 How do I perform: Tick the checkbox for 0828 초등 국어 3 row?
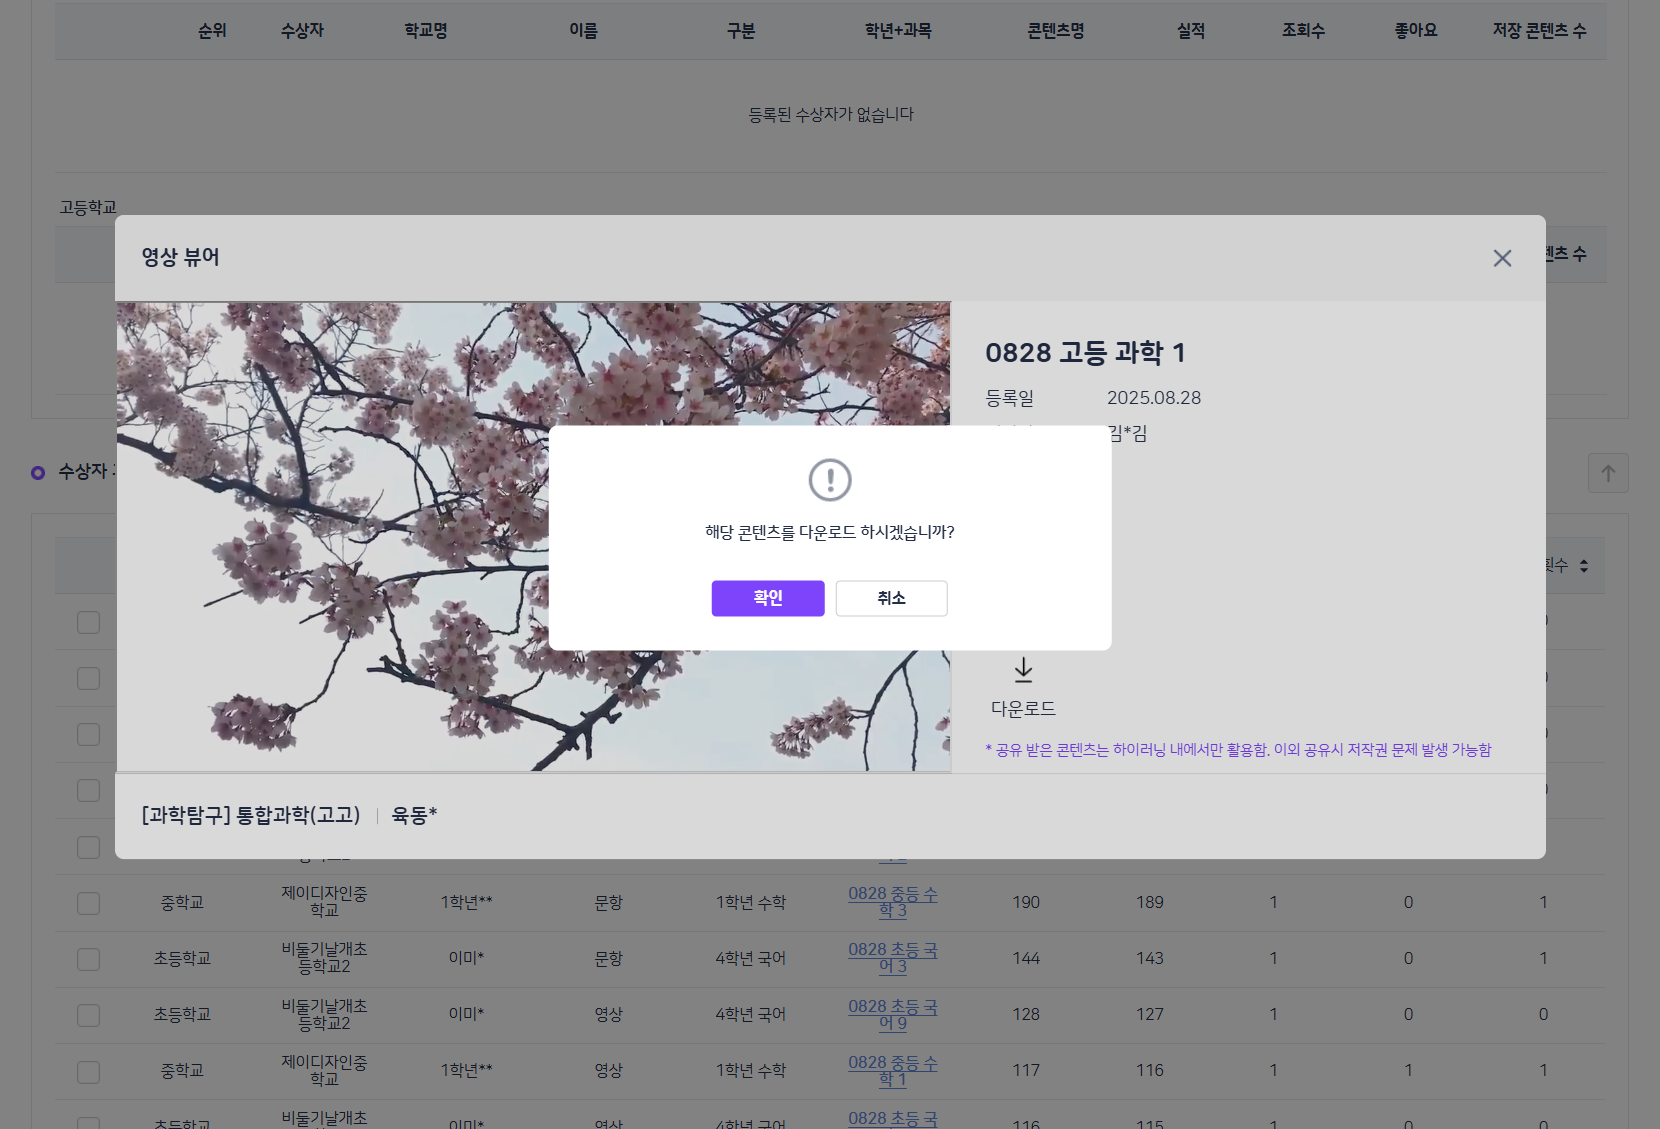coord(89,959)
